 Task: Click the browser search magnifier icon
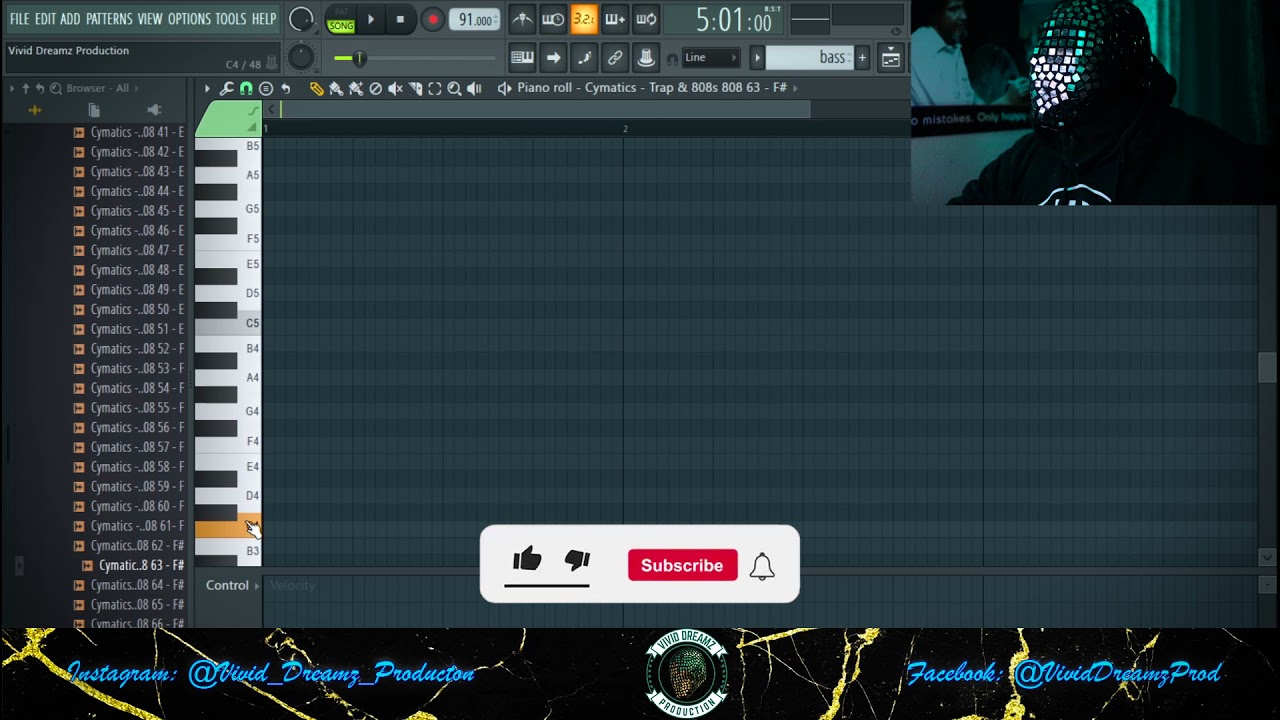click(56, 88)
